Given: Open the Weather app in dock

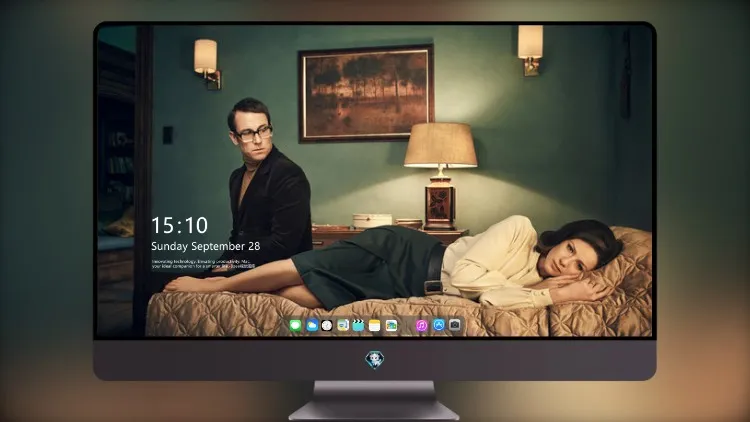Looking at the screenshot, I should pyautogui.click(x=312, y=325).
